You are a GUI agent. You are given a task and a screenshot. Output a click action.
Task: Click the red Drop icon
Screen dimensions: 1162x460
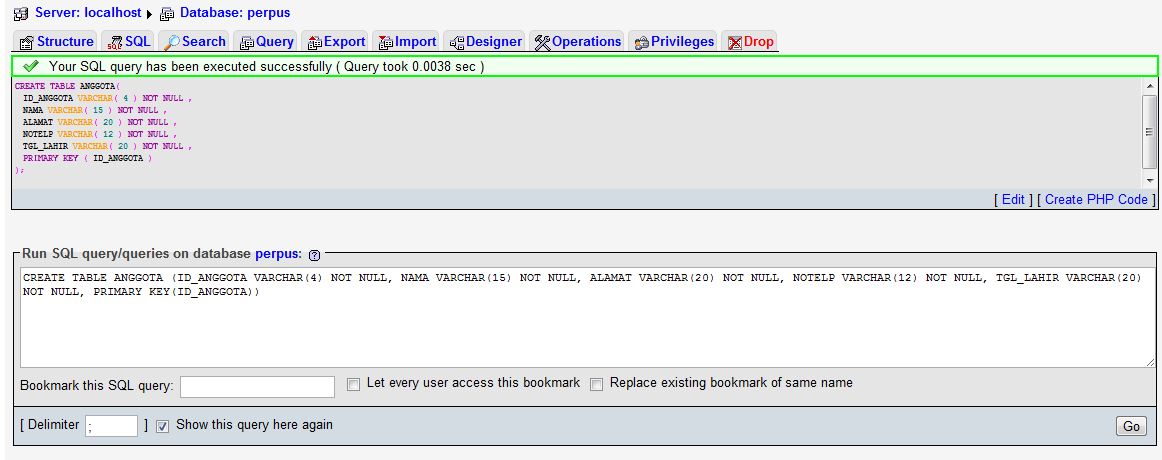[x=734, y=42]
